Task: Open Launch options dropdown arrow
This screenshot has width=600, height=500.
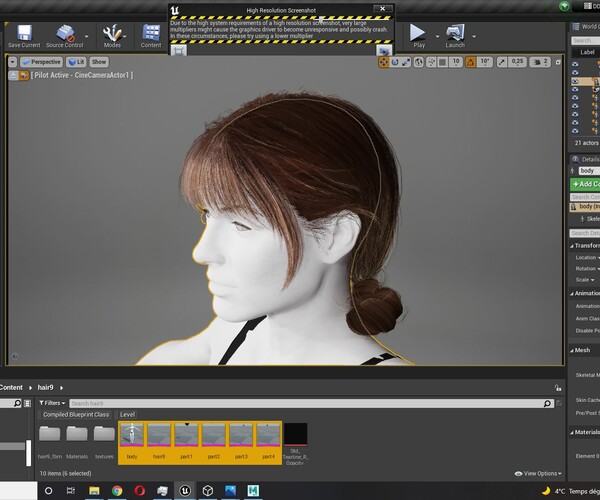Action: (x=474, y=36)
